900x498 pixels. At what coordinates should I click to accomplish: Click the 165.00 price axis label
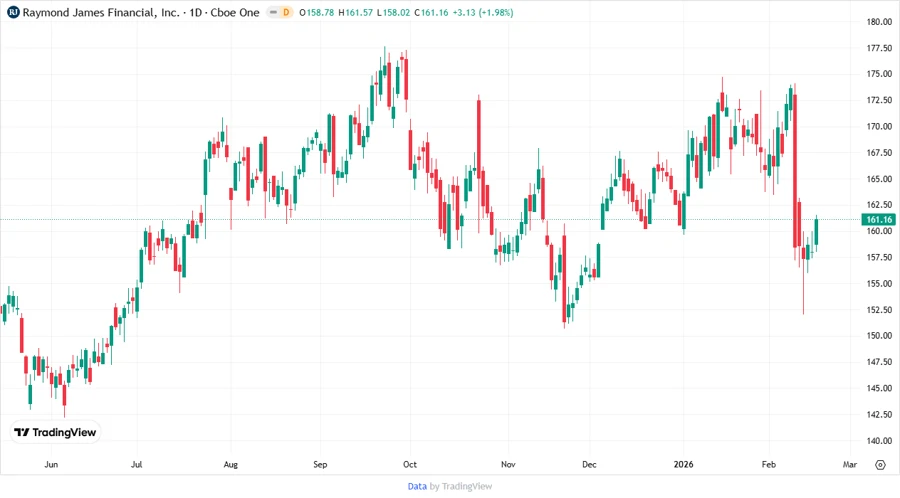pos(879,179)
